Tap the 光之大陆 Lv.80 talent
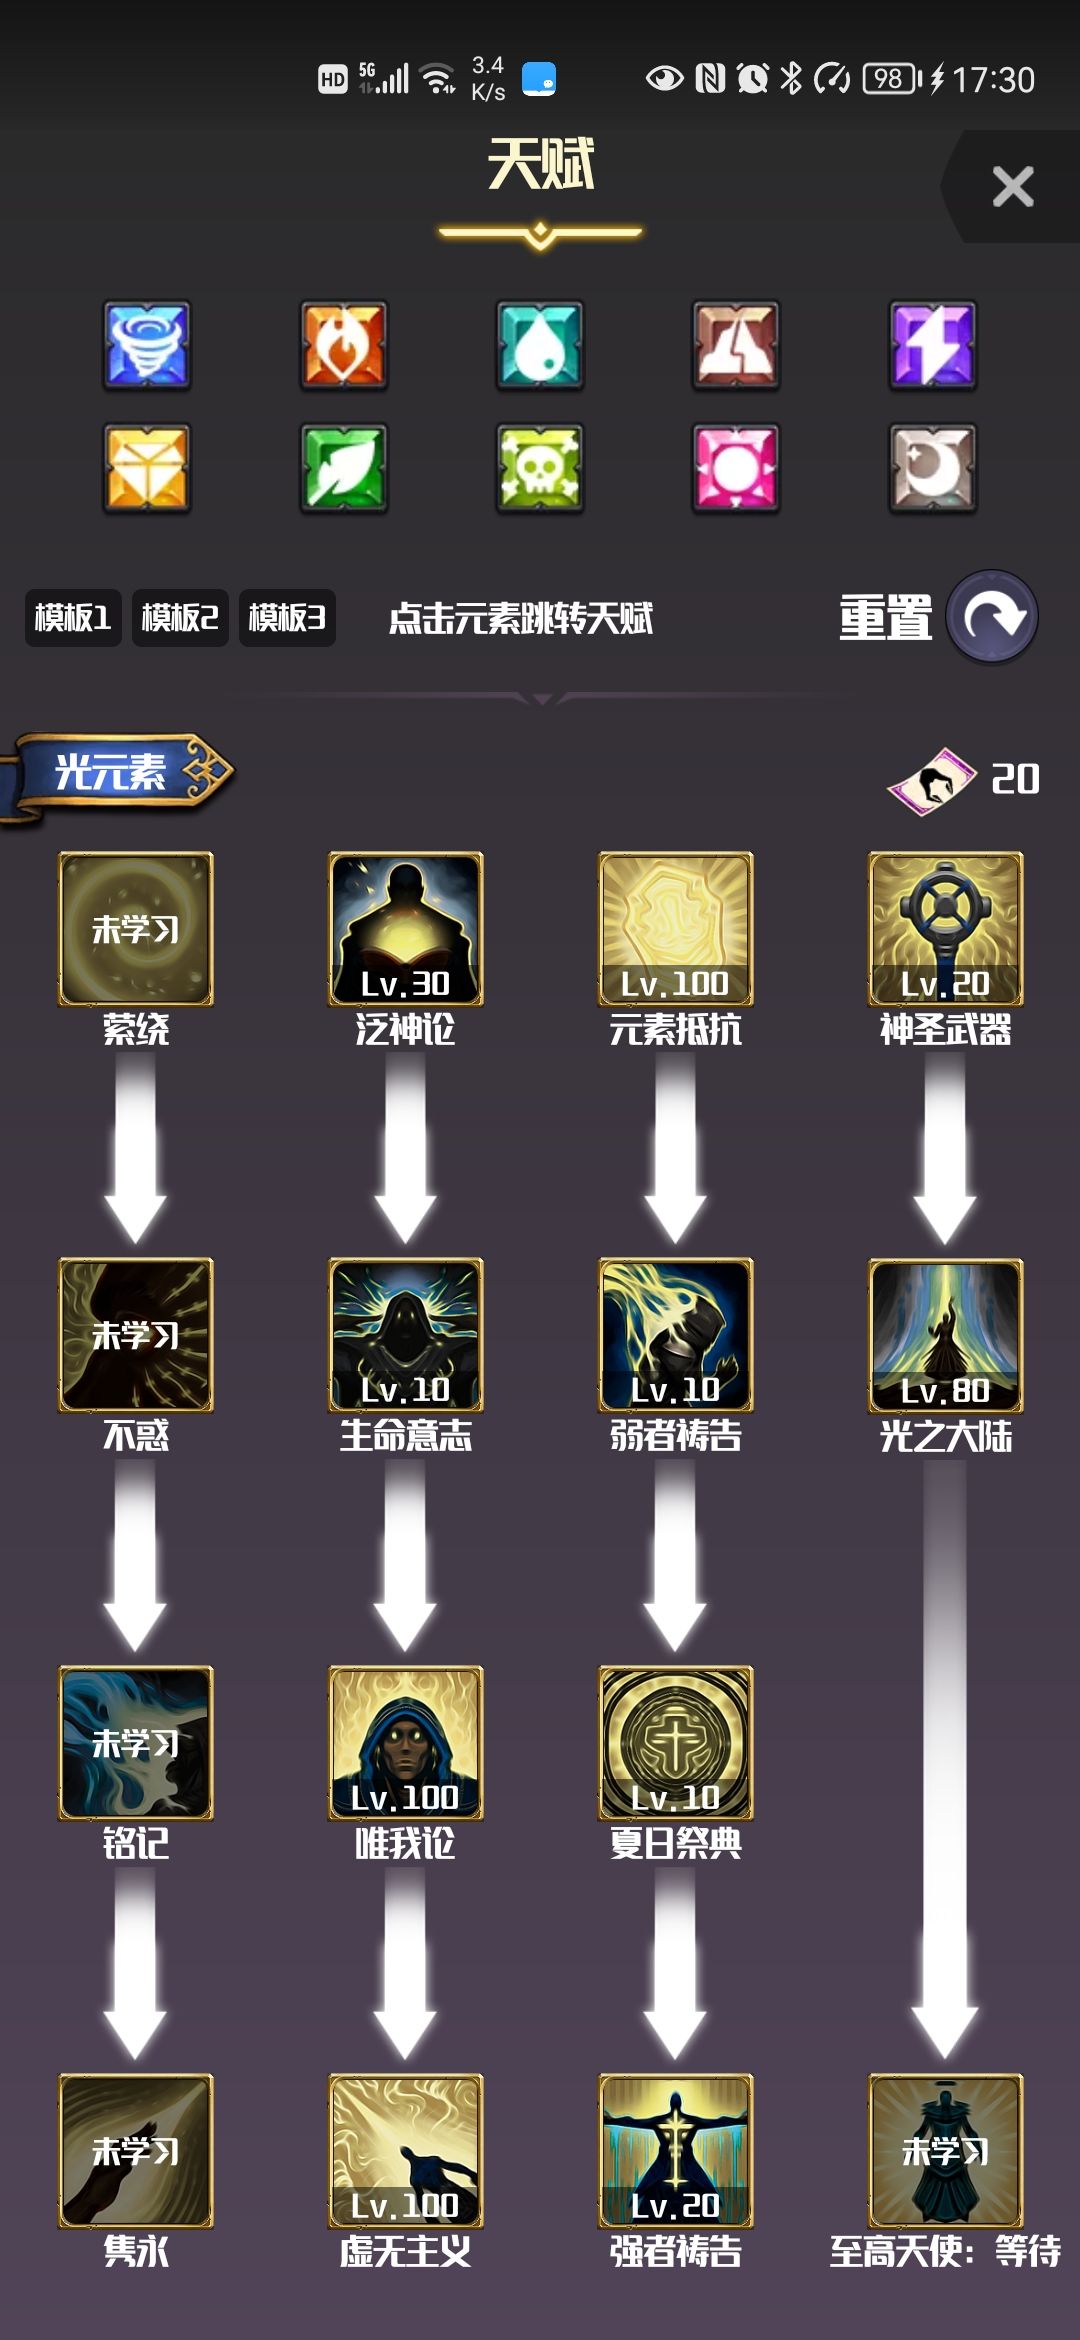1080x2340 pixels. [x=946, y=1336]
